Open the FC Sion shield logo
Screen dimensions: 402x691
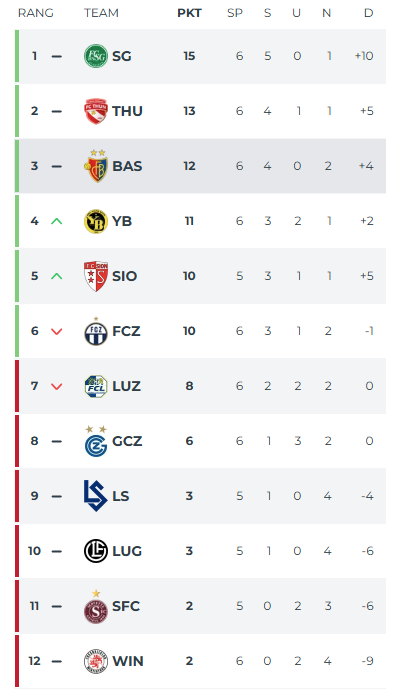96,276
